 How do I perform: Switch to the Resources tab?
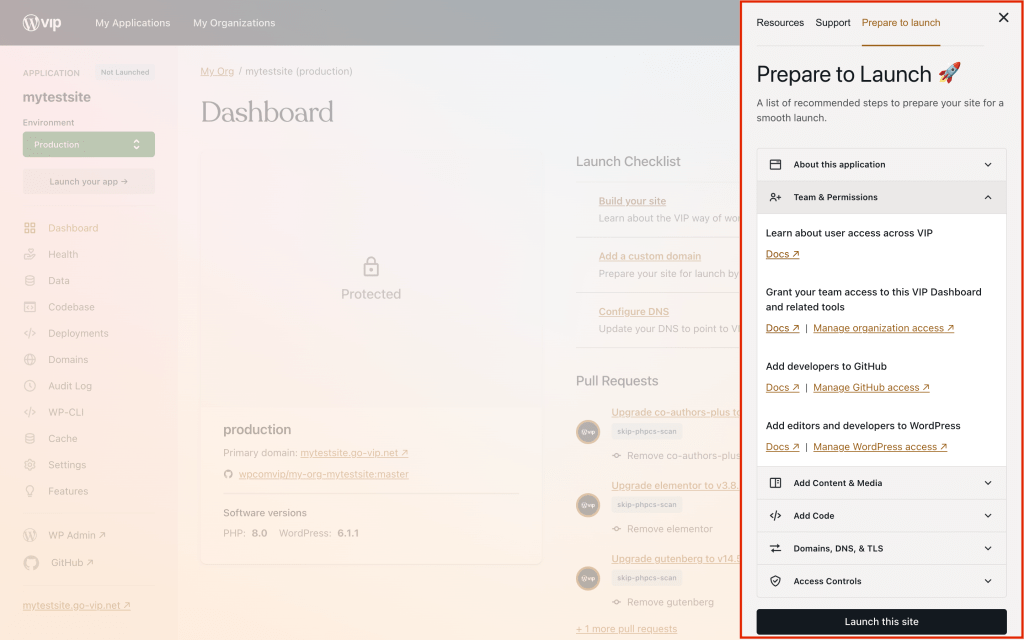[x=780, y=23]
